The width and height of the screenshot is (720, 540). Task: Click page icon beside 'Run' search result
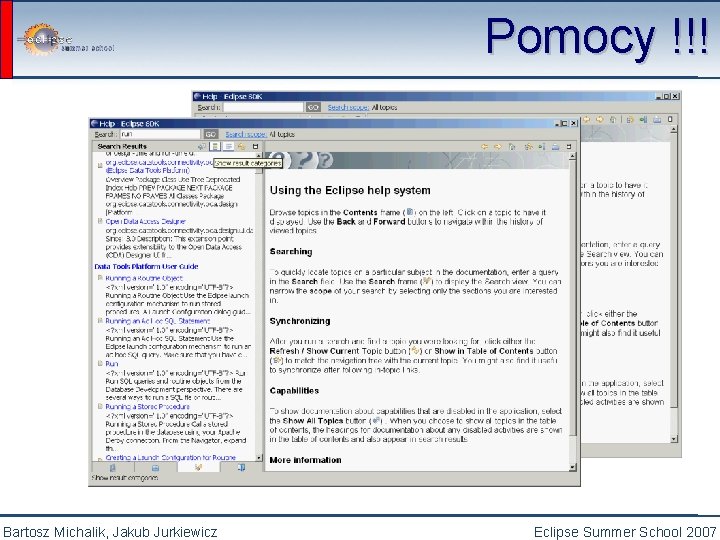click(100, 364)
